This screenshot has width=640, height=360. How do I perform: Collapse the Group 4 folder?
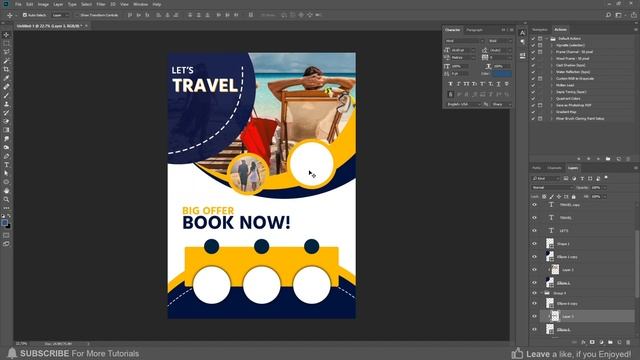542,293
